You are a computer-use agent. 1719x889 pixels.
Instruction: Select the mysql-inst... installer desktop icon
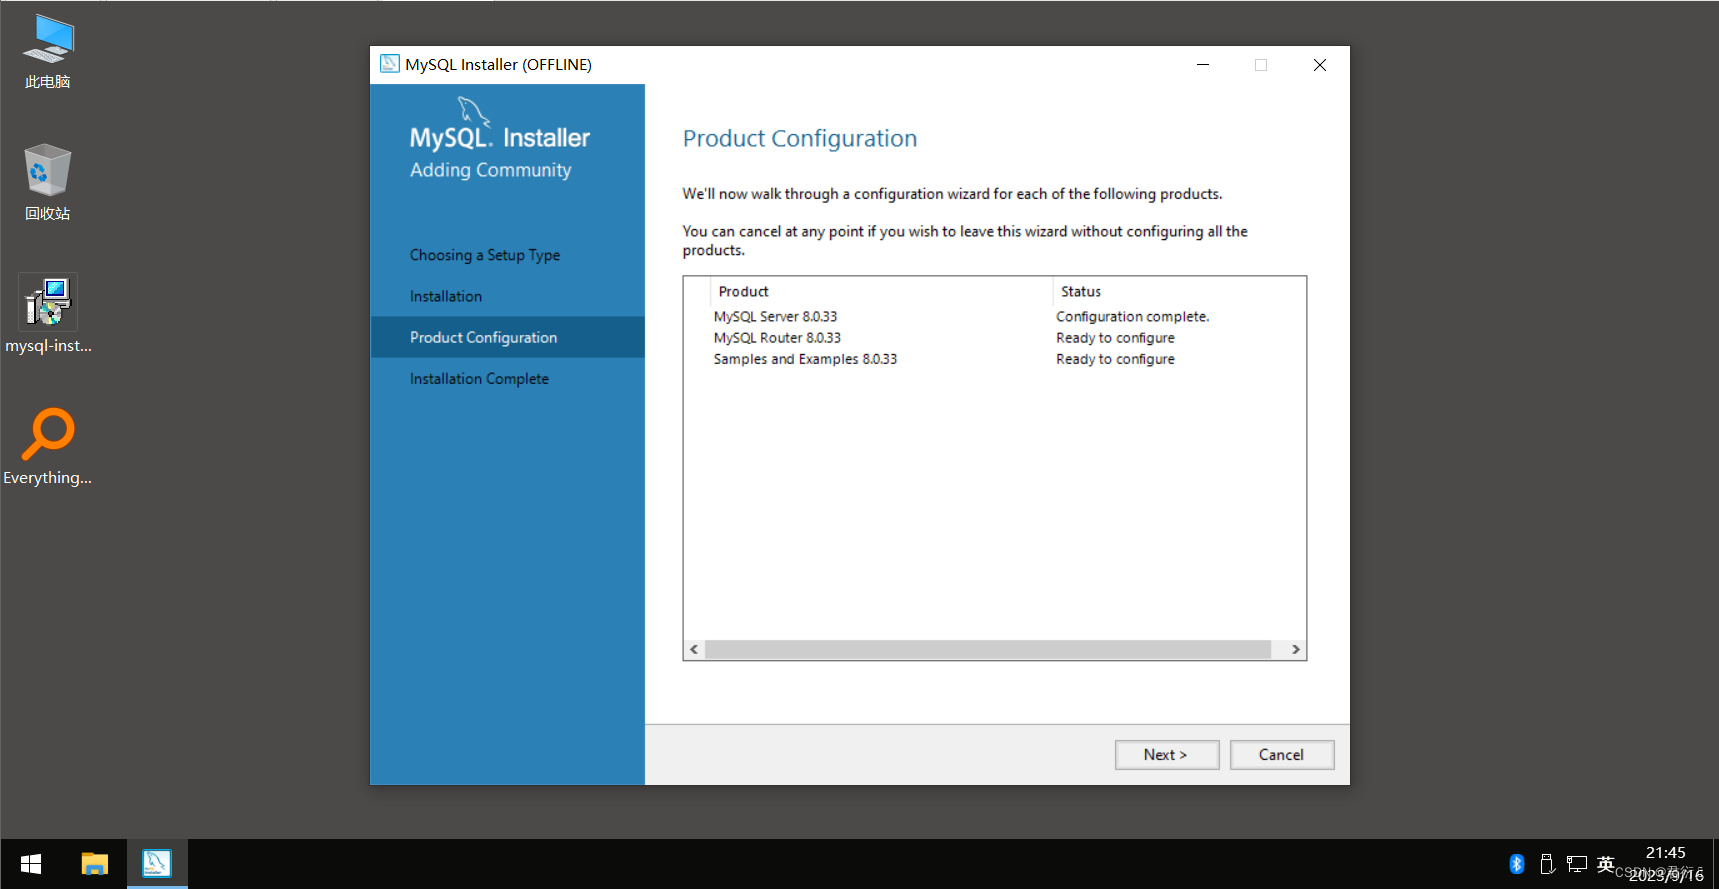[48, 314]
